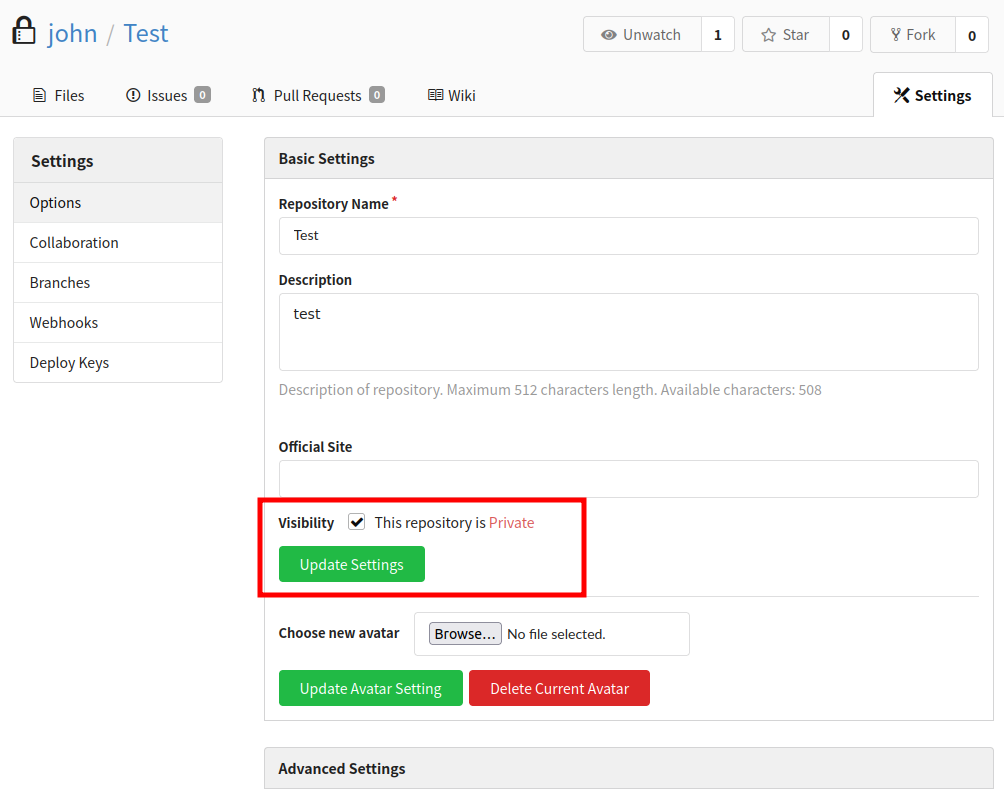
Task: Open the Settings tab
Action: (x=932, y=96)
